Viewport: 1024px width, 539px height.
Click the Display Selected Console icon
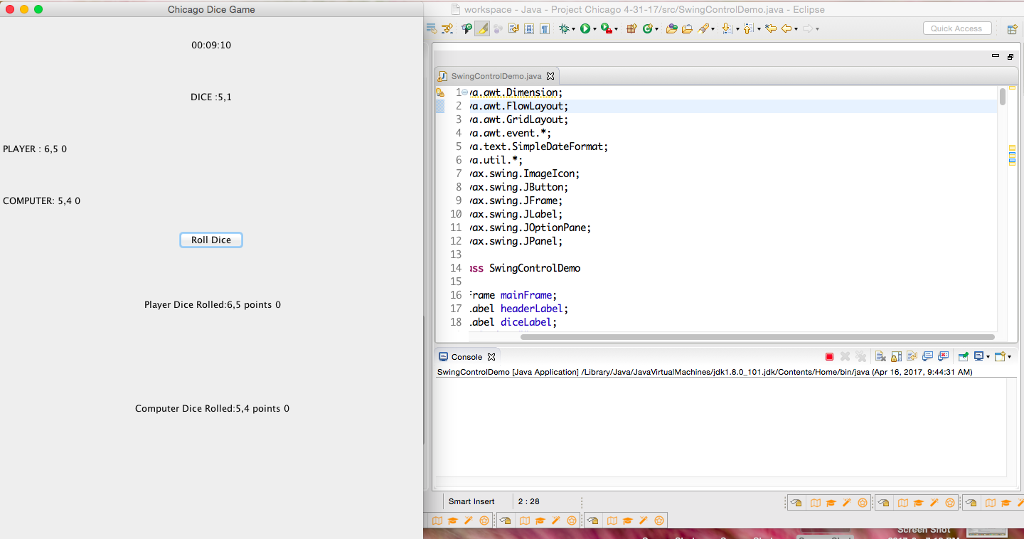[x=979, y=357]
